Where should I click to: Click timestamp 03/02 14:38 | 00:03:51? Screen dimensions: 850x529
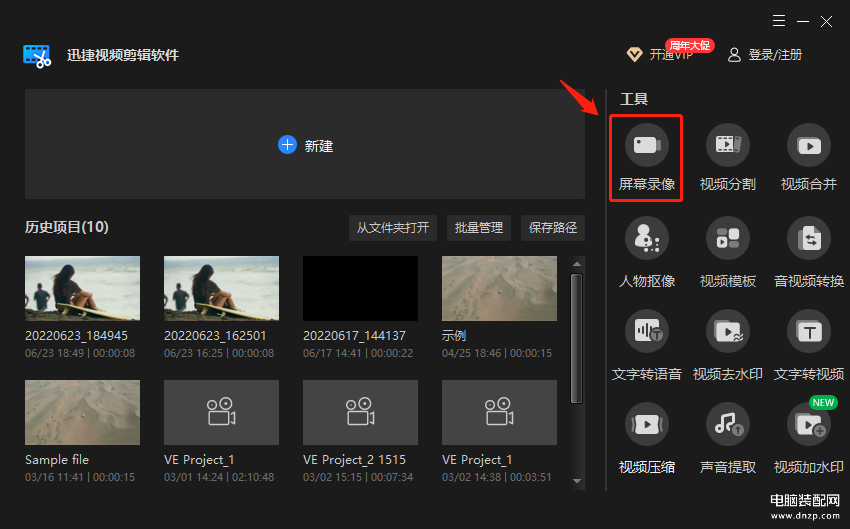point(497,478)
